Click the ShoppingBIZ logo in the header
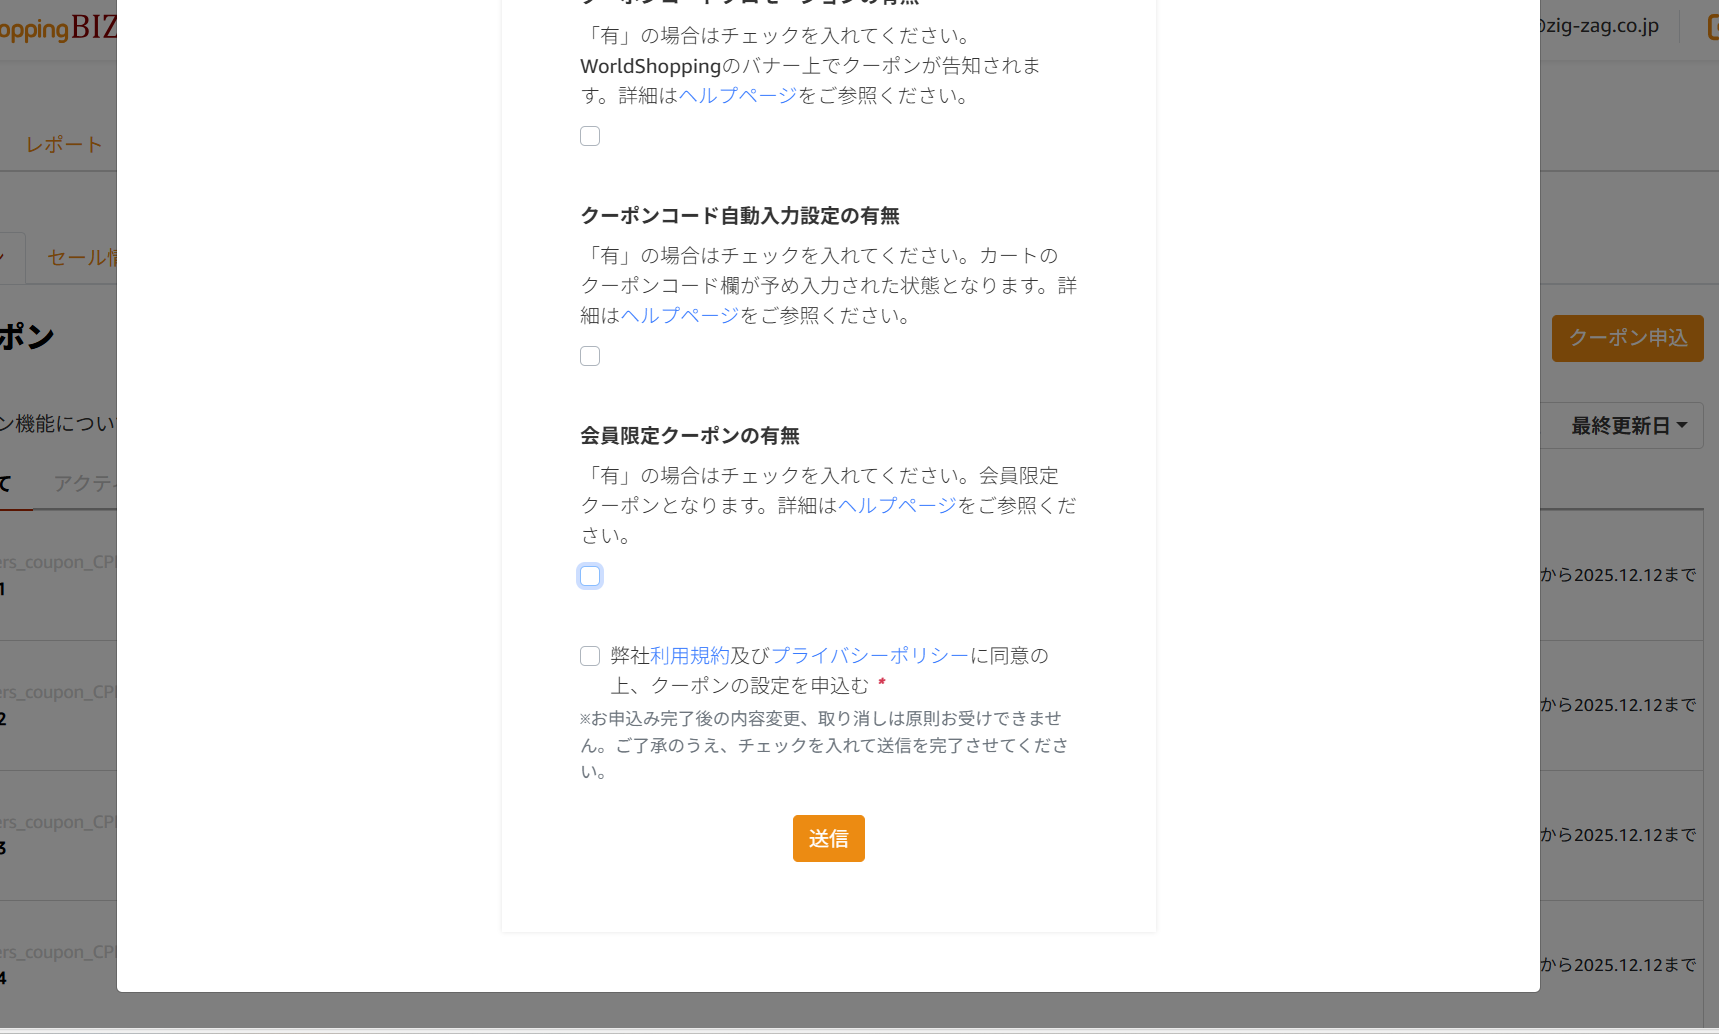 click(58, 28)
